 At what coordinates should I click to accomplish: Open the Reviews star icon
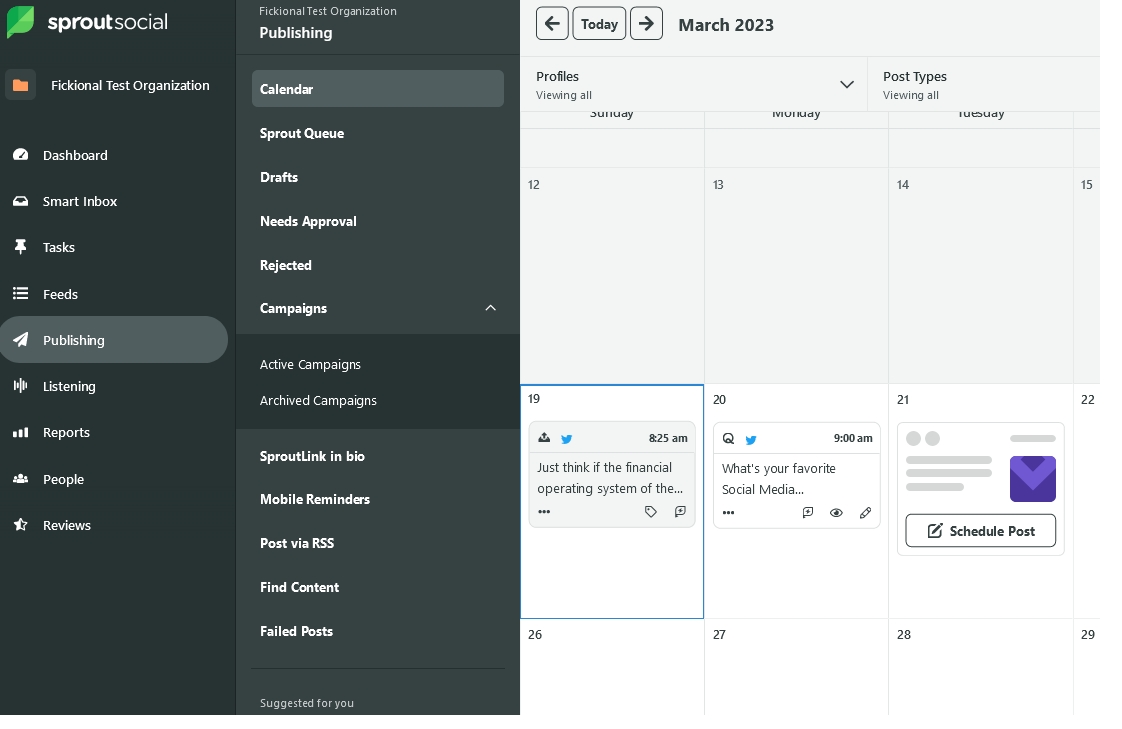click(21, 525)
